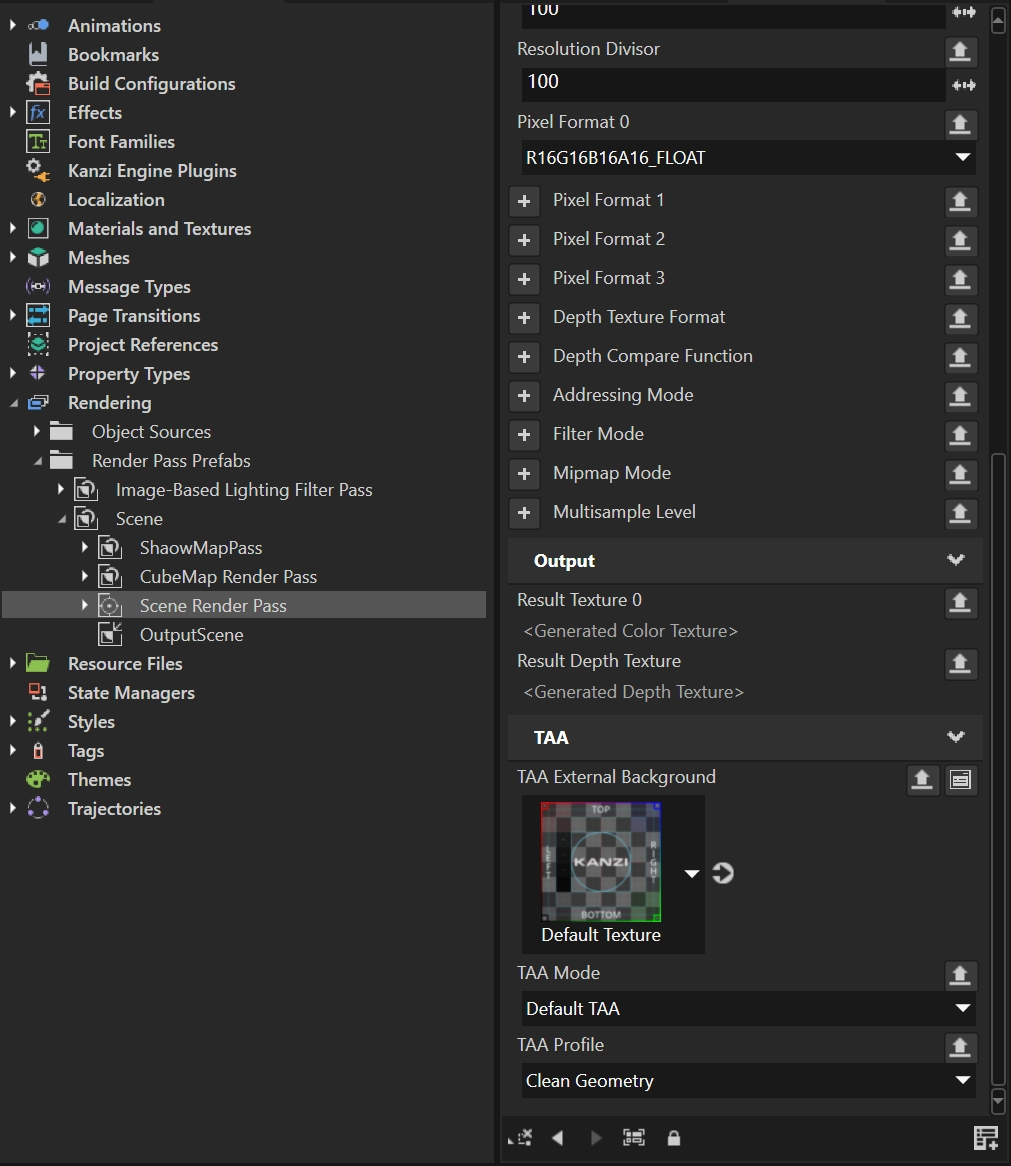1011x1166 pixels.
Task: Add the Mipmap Mode property
Action: coord(524,474)
